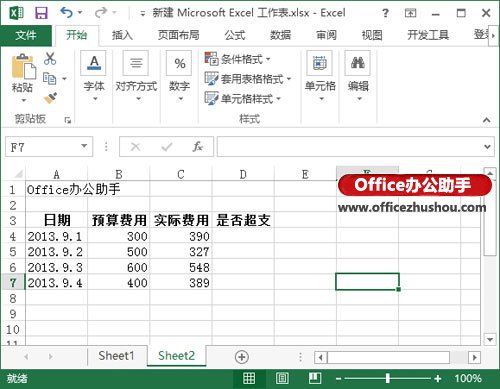Screen dimensions: 500x389
Task: Open the Font (字体) group icon
Action: pos(94,63)
